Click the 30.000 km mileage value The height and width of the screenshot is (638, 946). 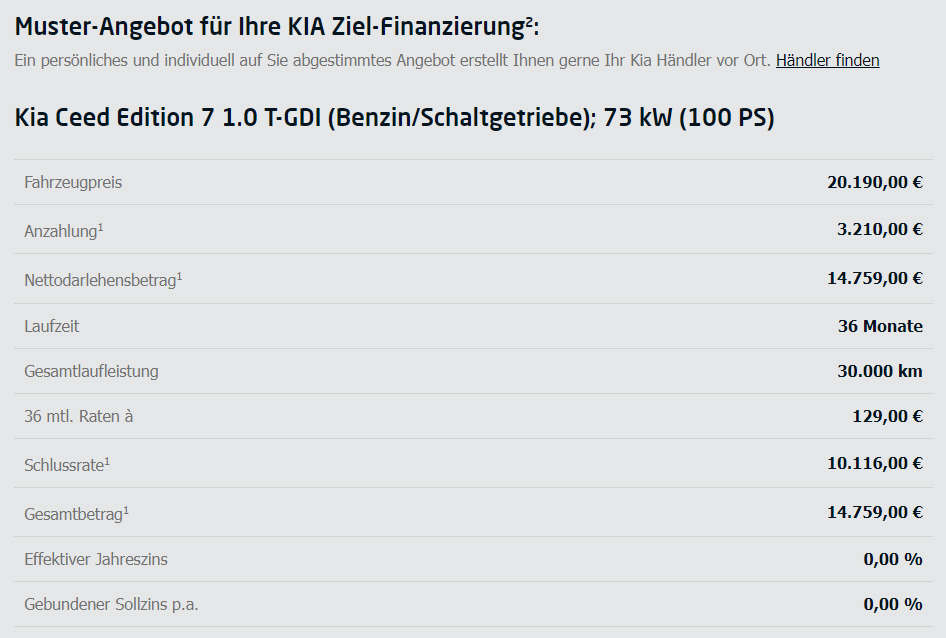(880, 371)
